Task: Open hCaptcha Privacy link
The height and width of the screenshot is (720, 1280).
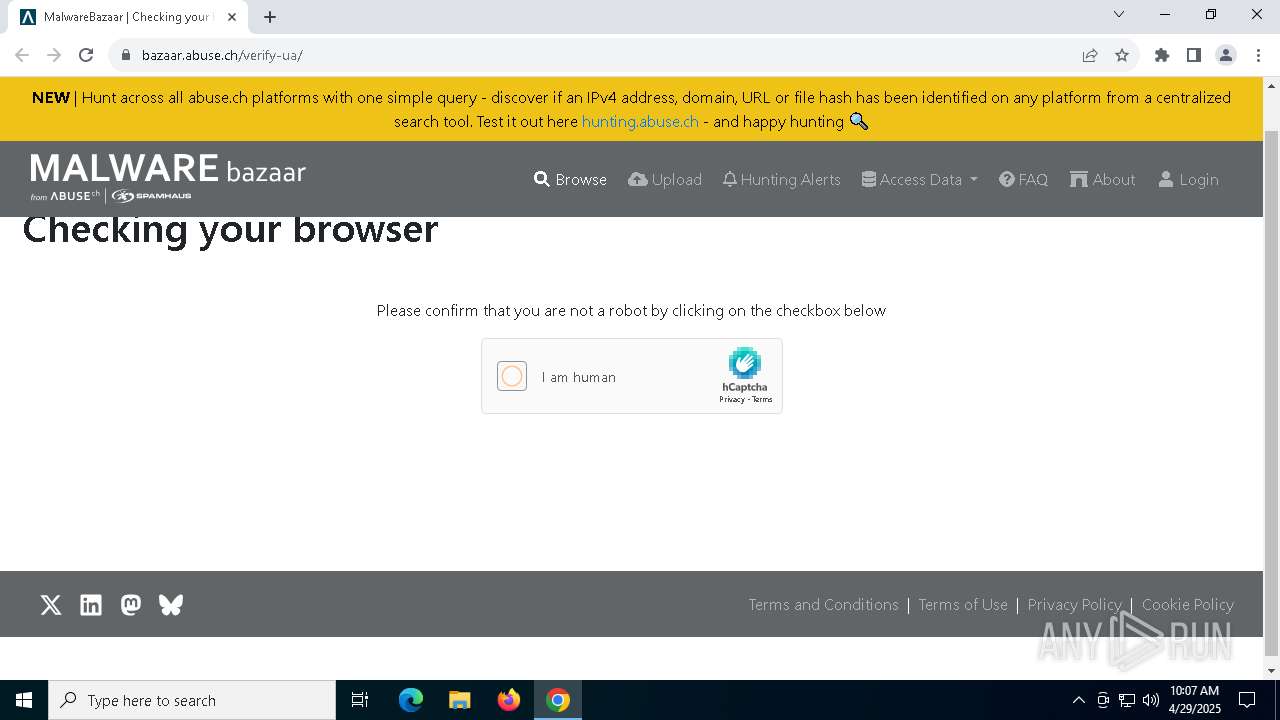Action: coord(732,399)
